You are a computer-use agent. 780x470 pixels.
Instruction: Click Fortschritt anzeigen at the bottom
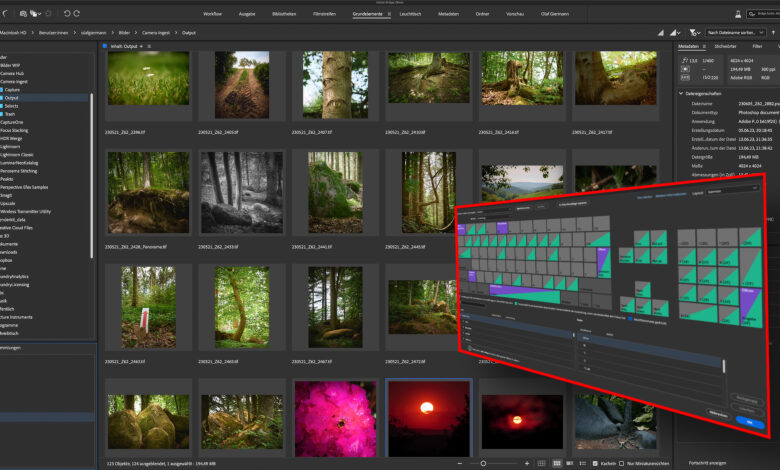[708, 464]
